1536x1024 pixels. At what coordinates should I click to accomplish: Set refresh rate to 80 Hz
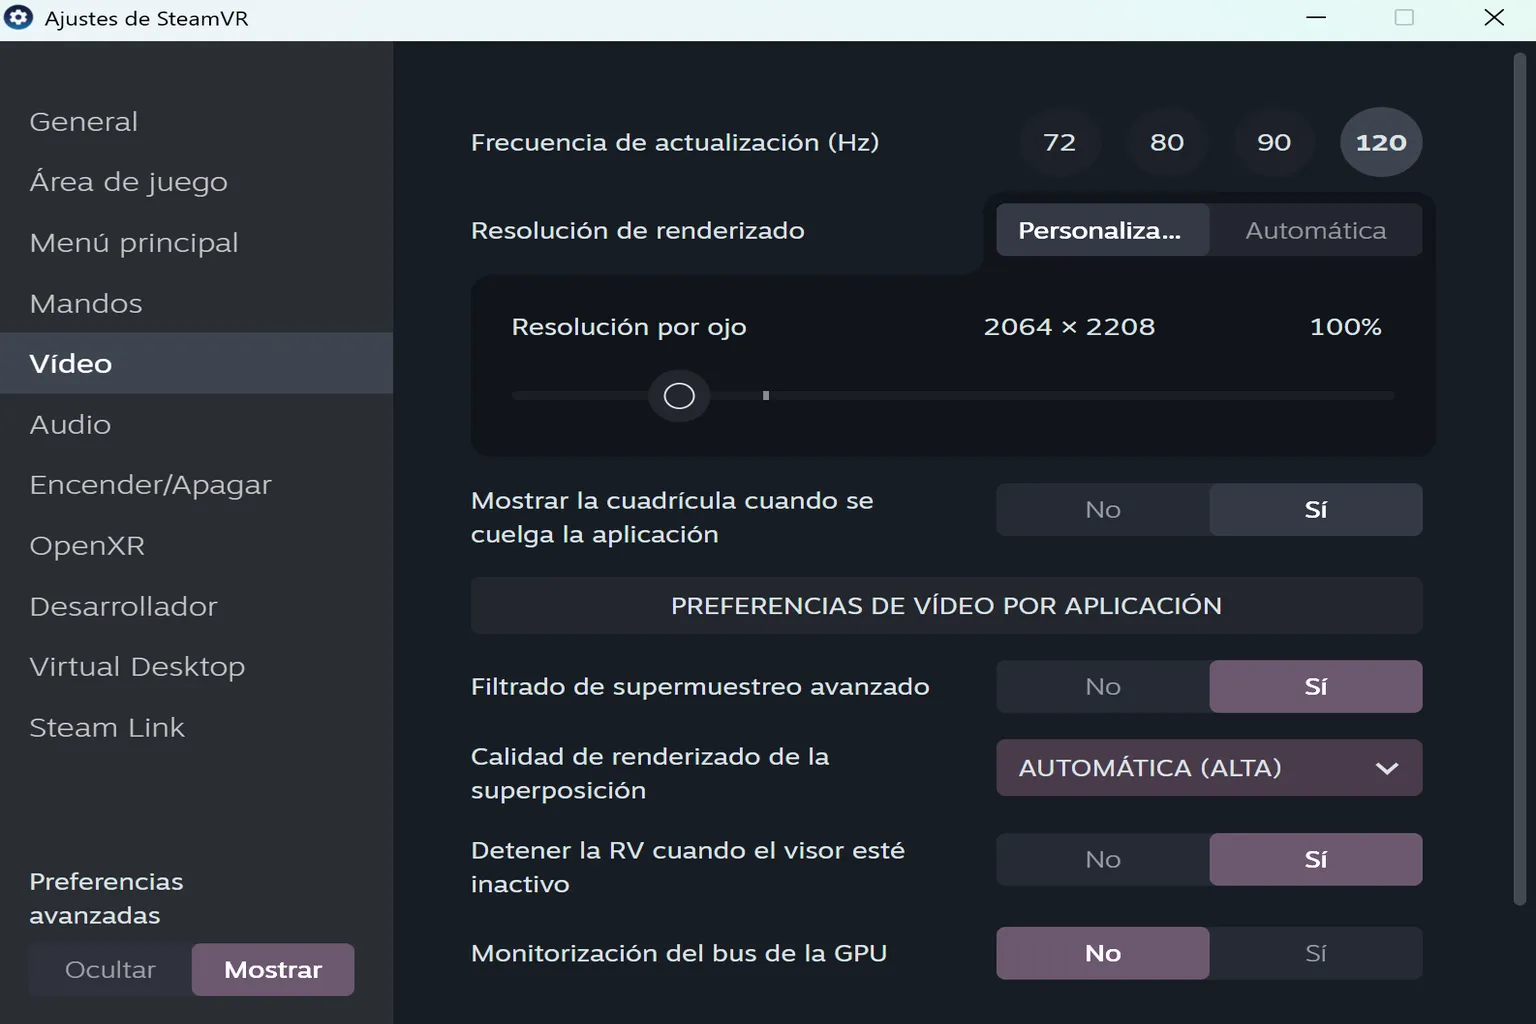(1167, 142)
